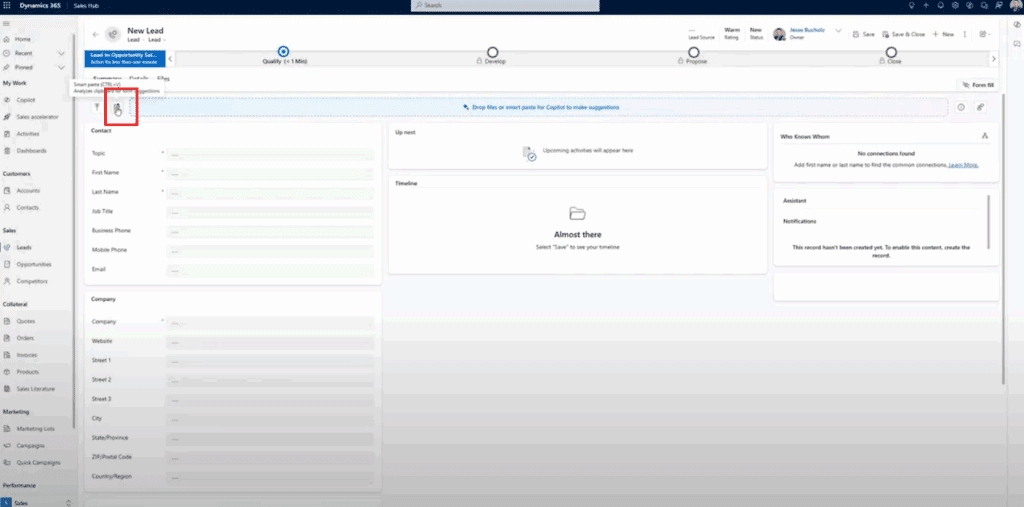Open Products under Collateral
The width and height of the screenshot is (1024, 507).
tap(27, 372)
